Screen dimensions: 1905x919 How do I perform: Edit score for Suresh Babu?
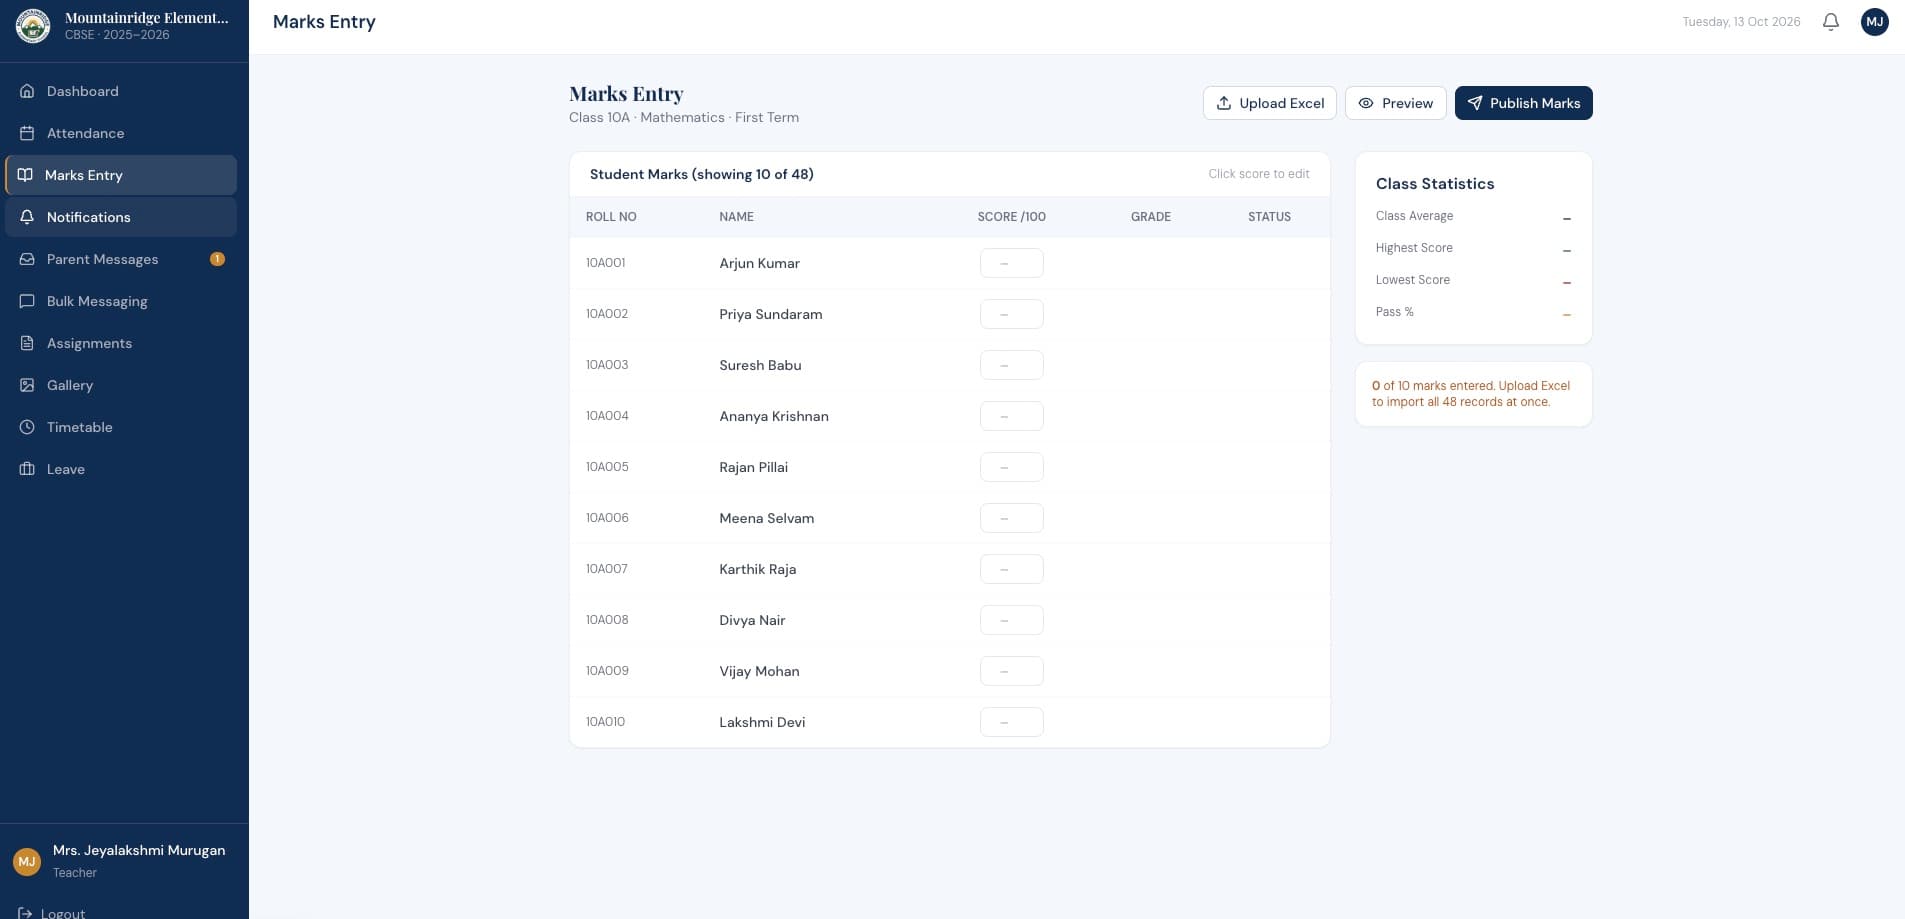click(1012, 365)
